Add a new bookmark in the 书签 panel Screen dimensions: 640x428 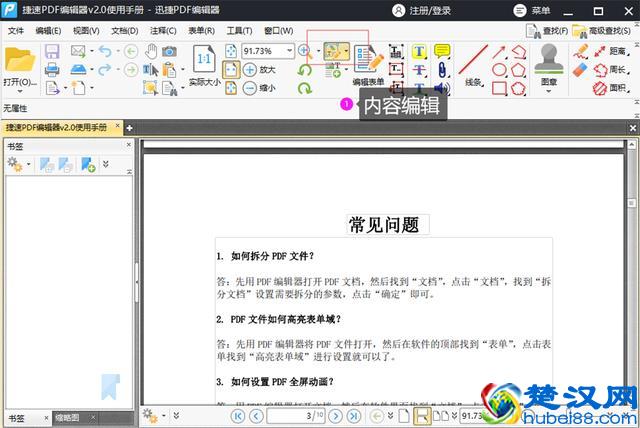[88, 164]
